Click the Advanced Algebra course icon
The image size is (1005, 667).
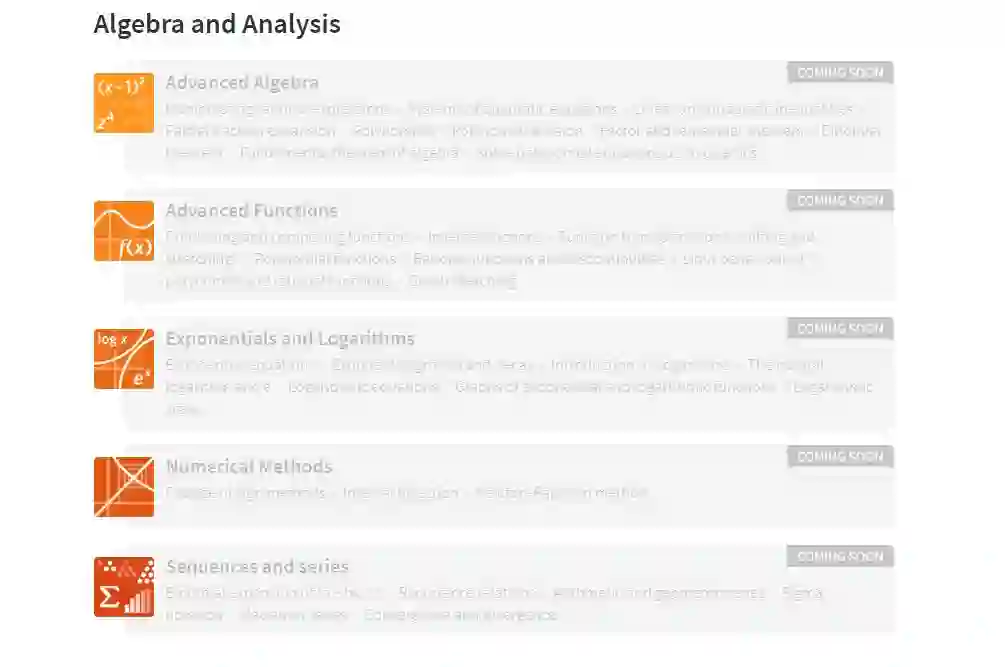point(124,103)
